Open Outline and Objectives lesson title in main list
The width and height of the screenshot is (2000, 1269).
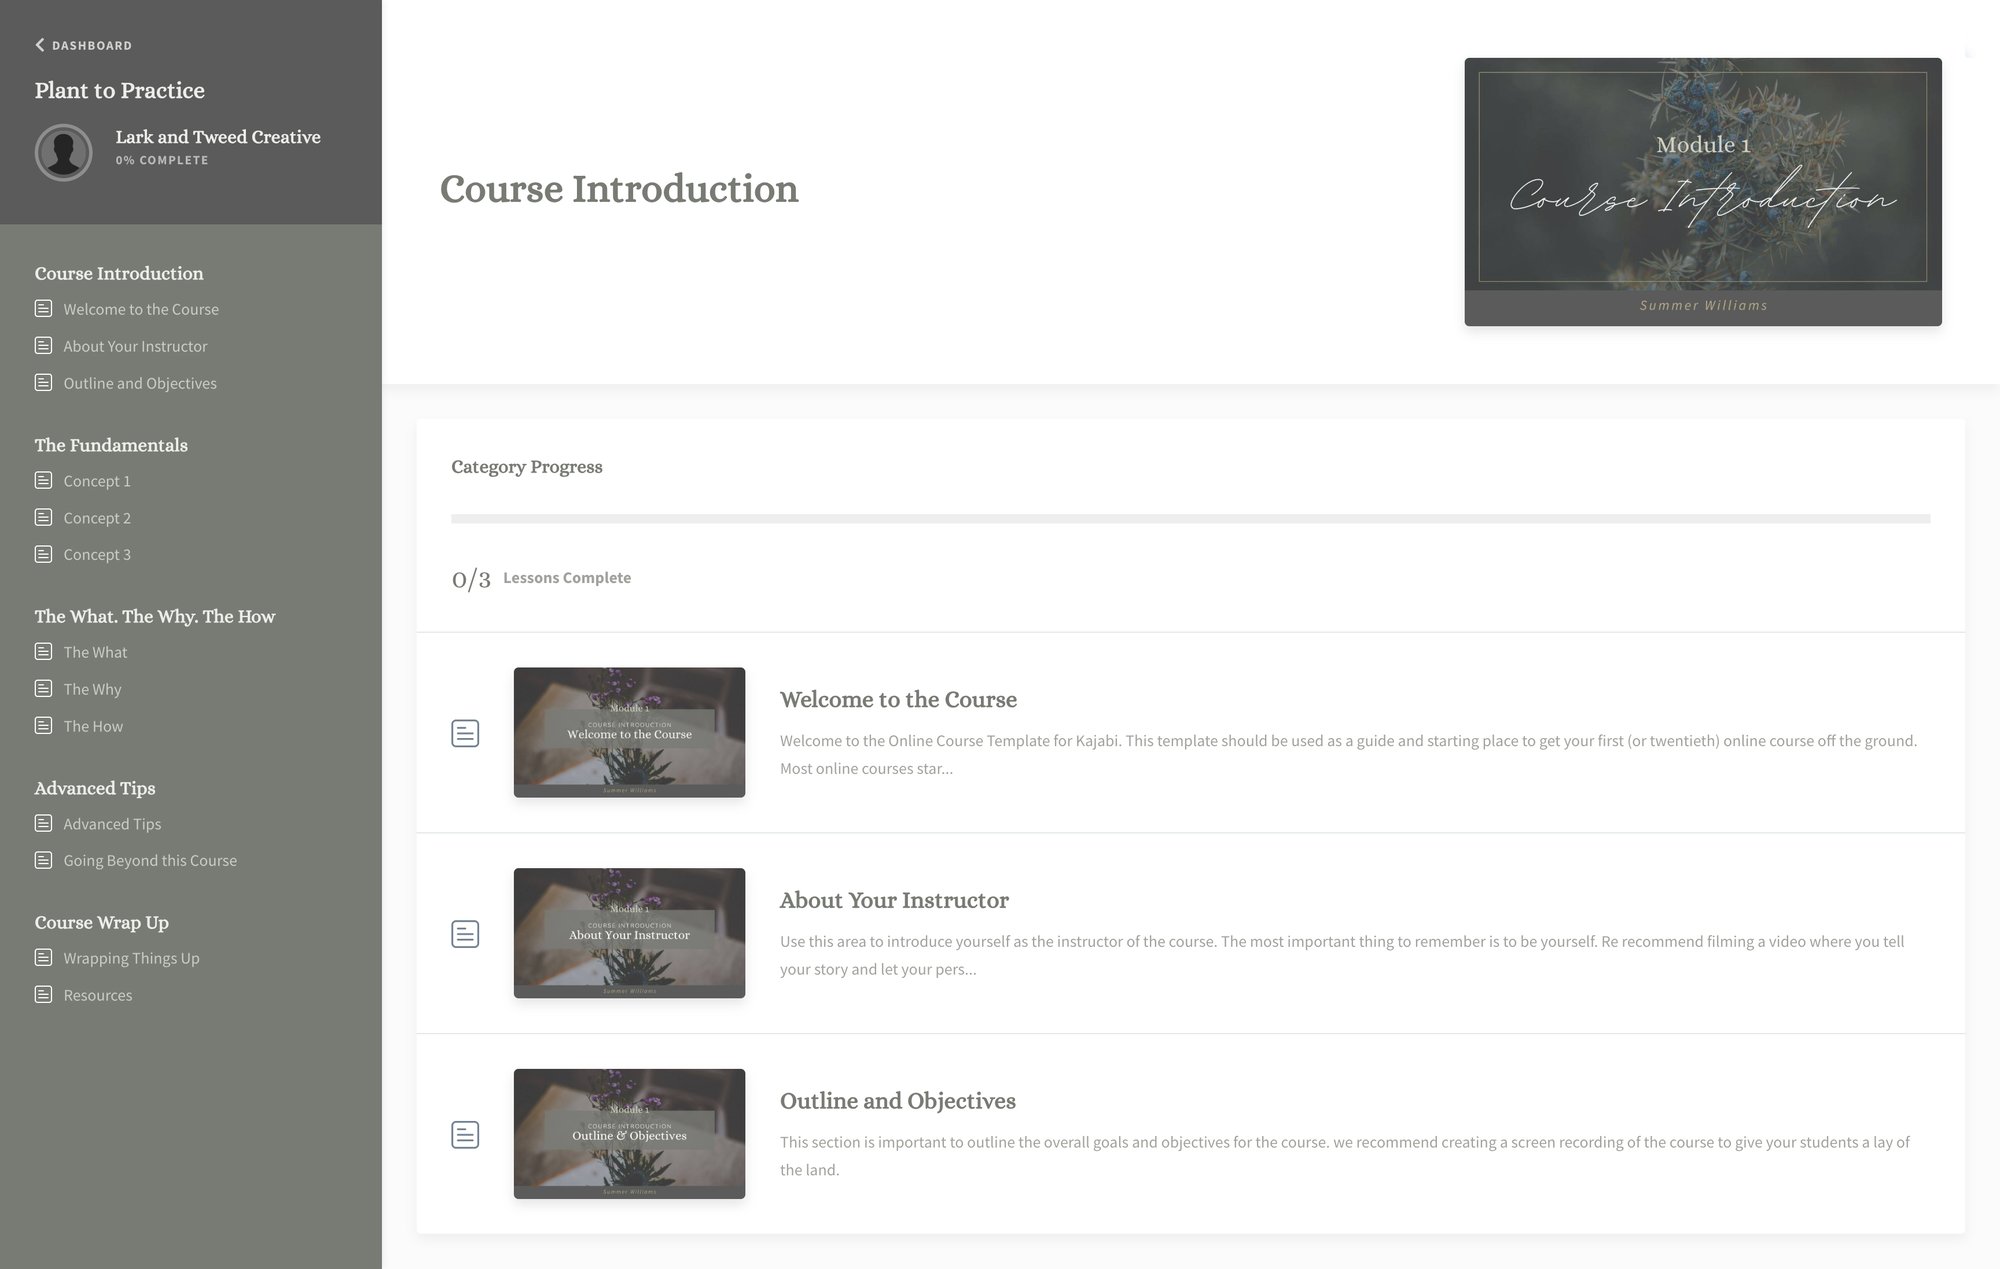(897, 1101)
